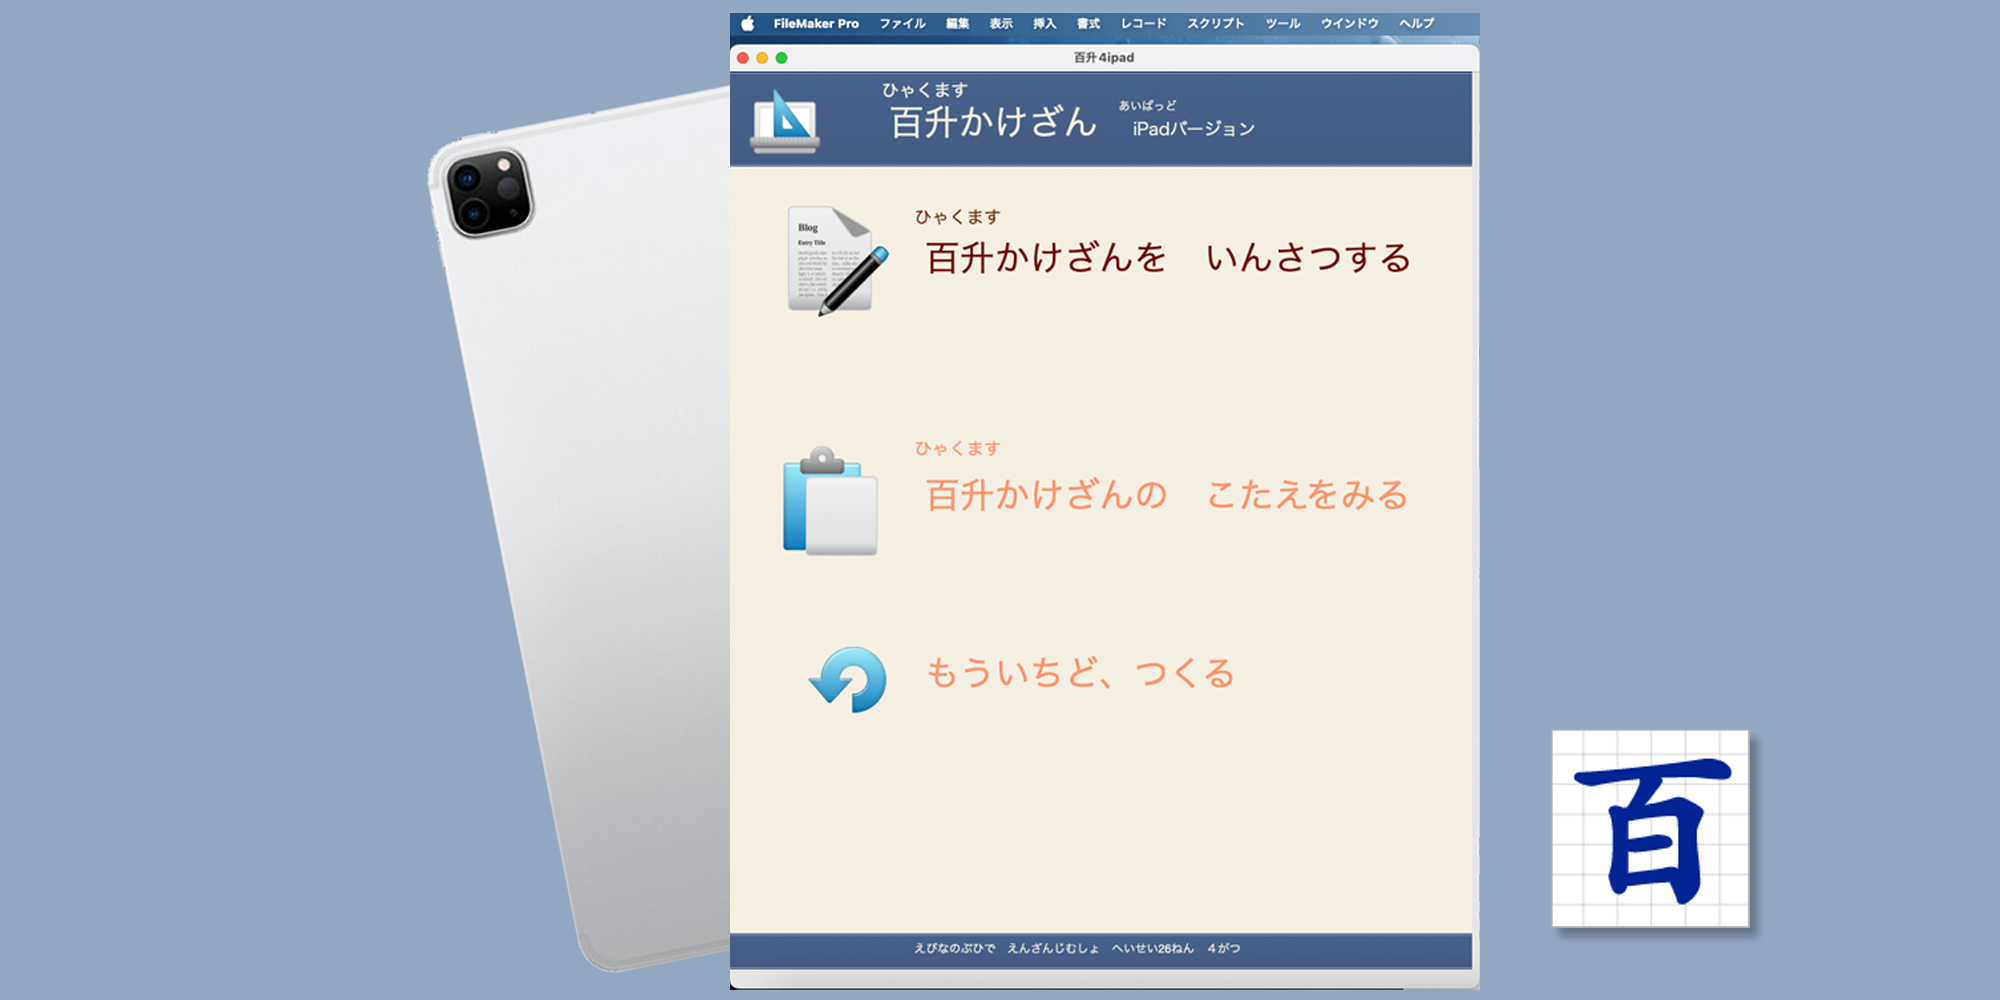This screenshot has width=2000, height=1000.
Task: Open the ウインドウ menu
Action: pos(1349,24)
